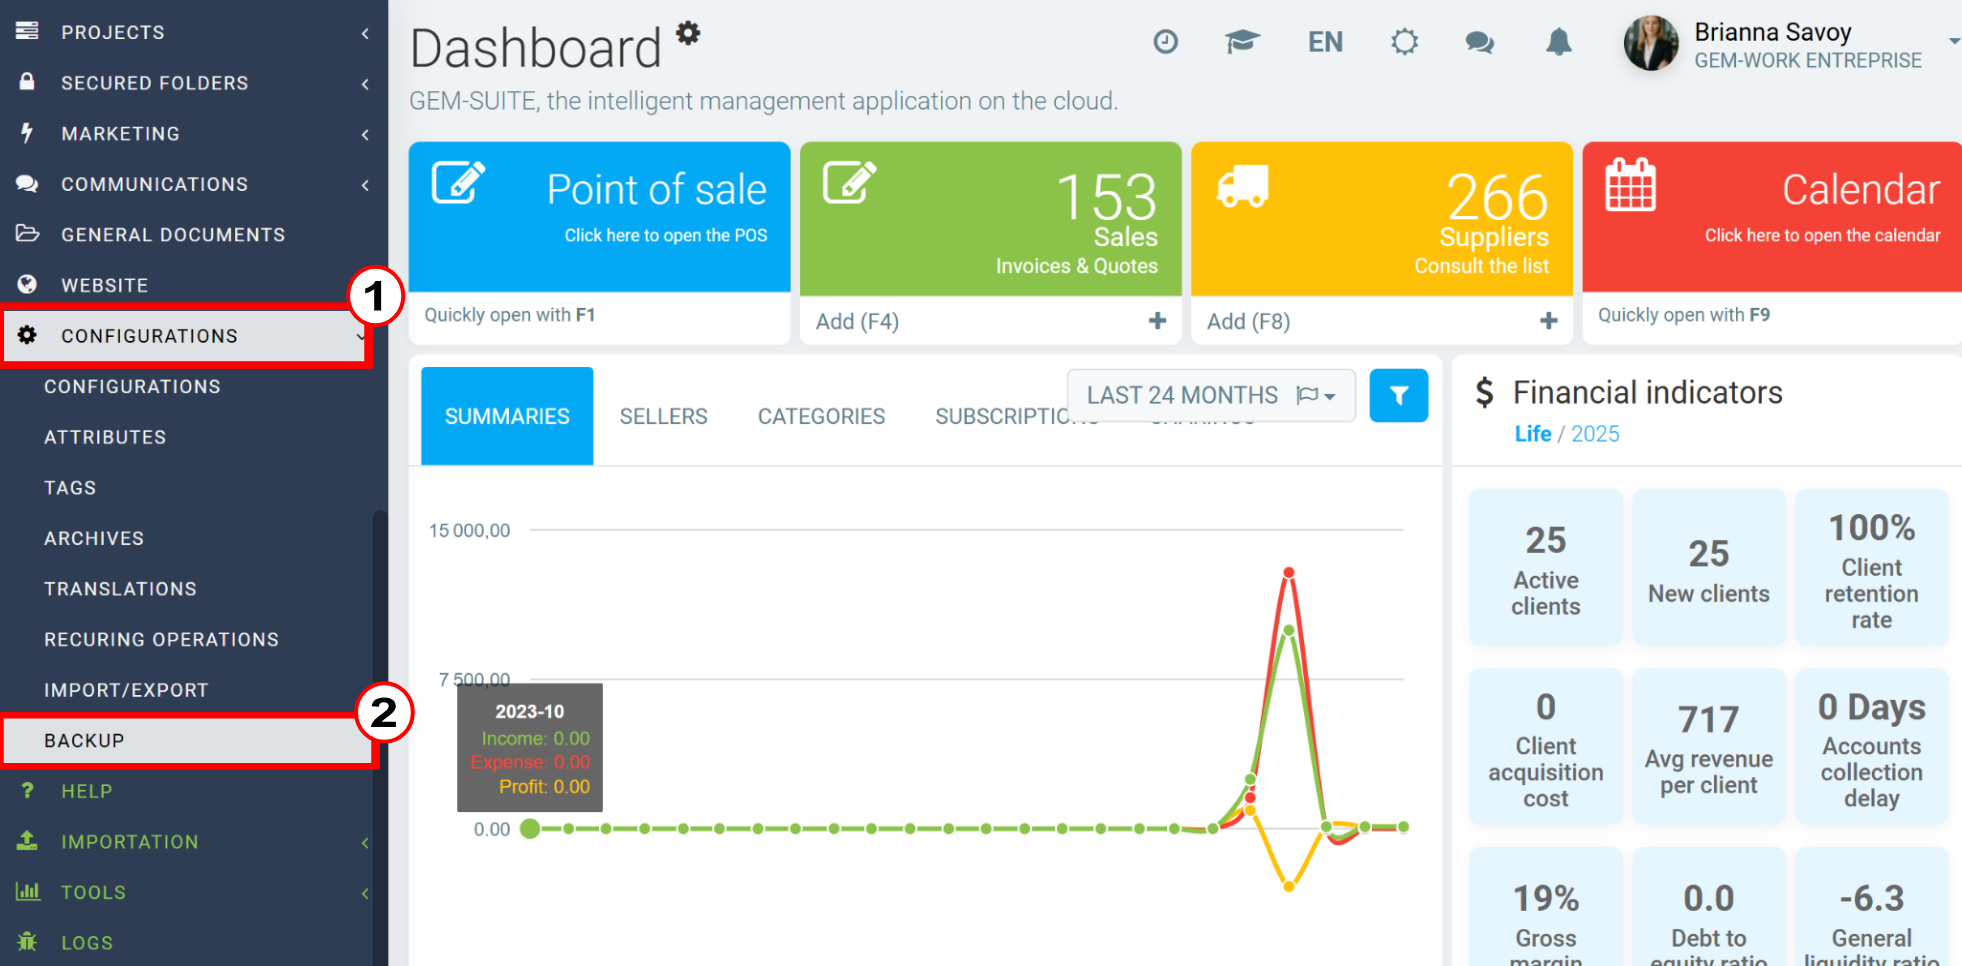Open the user account dropdown arrow
Viewport: 1962px width, 966px height.
[x=1953, y=42]
